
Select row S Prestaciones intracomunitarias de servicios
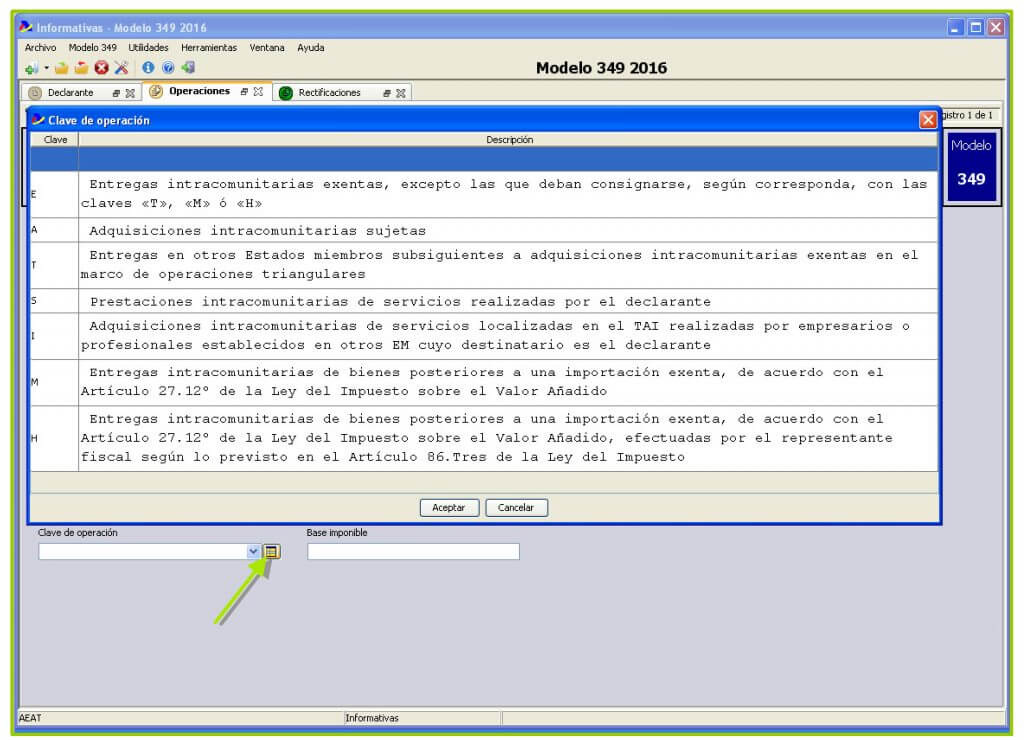(484, 301)
